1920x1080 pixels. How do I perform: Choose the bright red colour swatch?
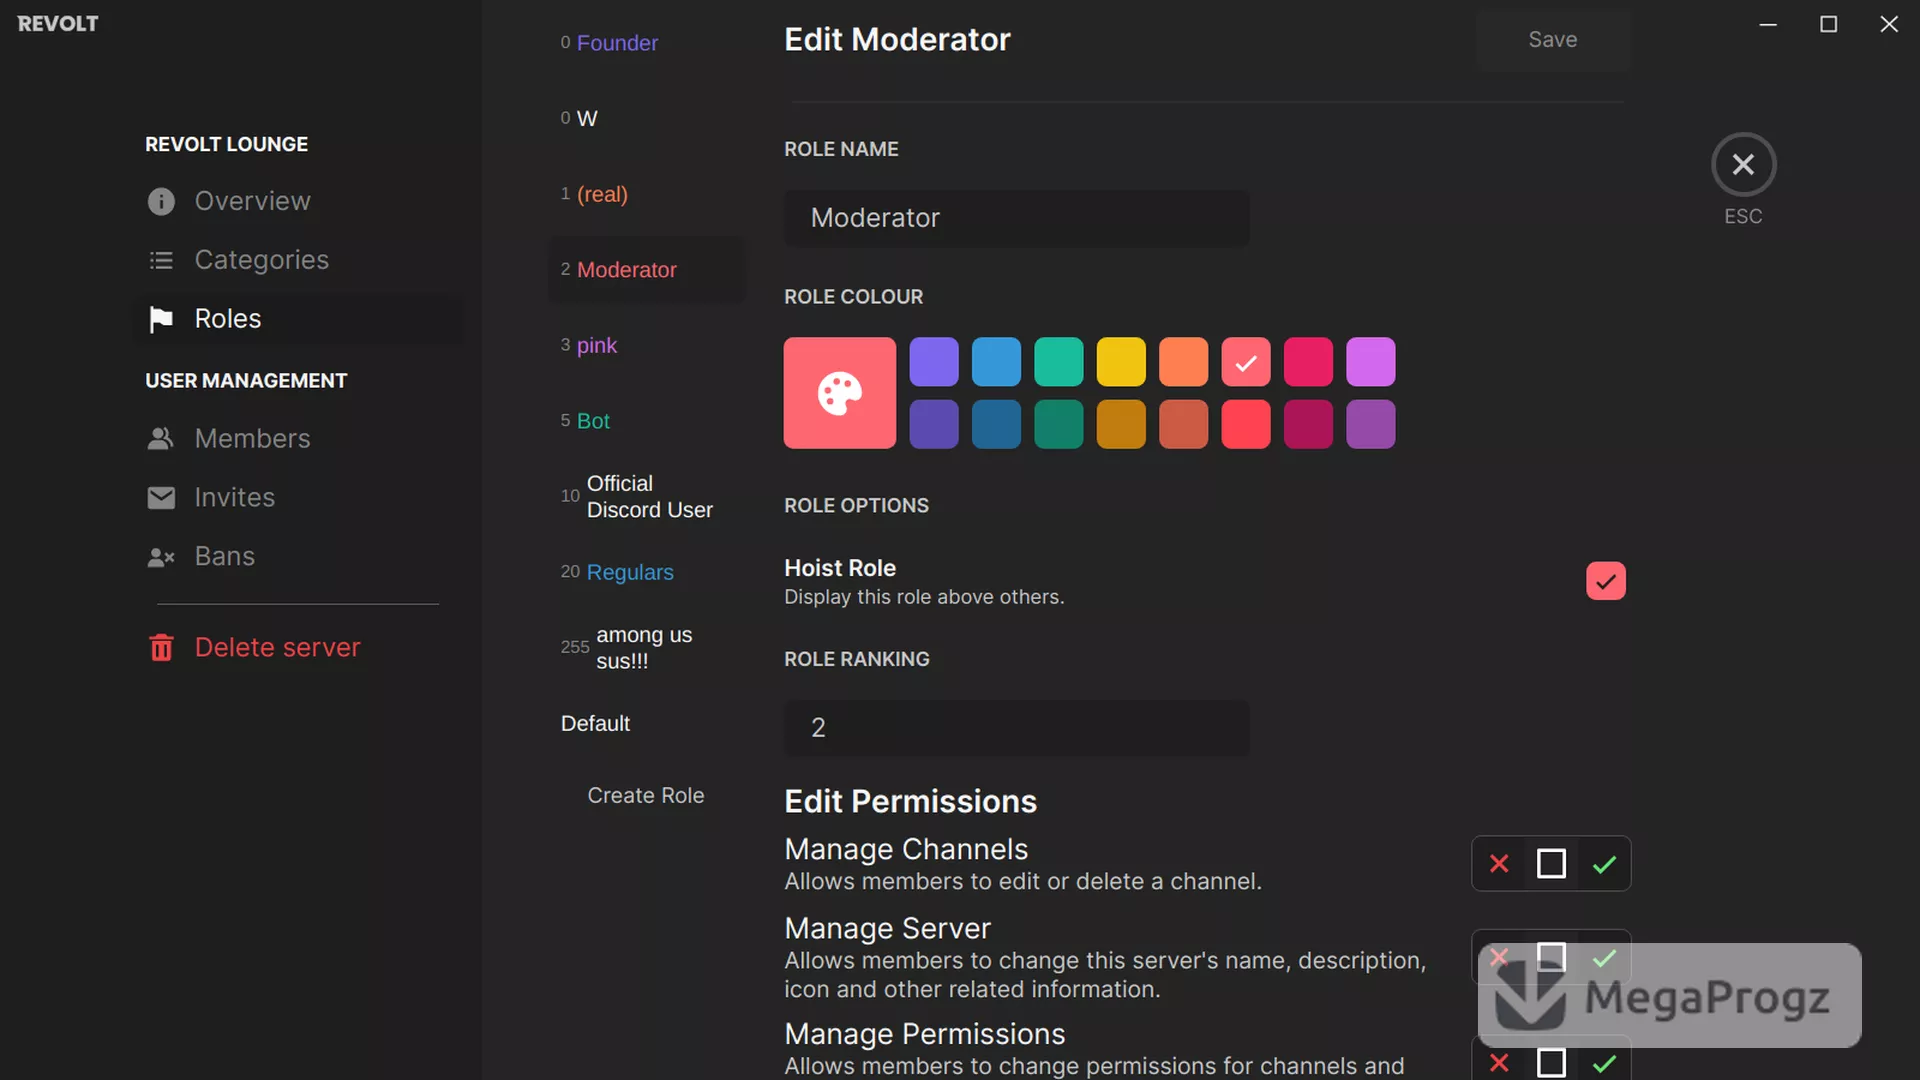1246,424
